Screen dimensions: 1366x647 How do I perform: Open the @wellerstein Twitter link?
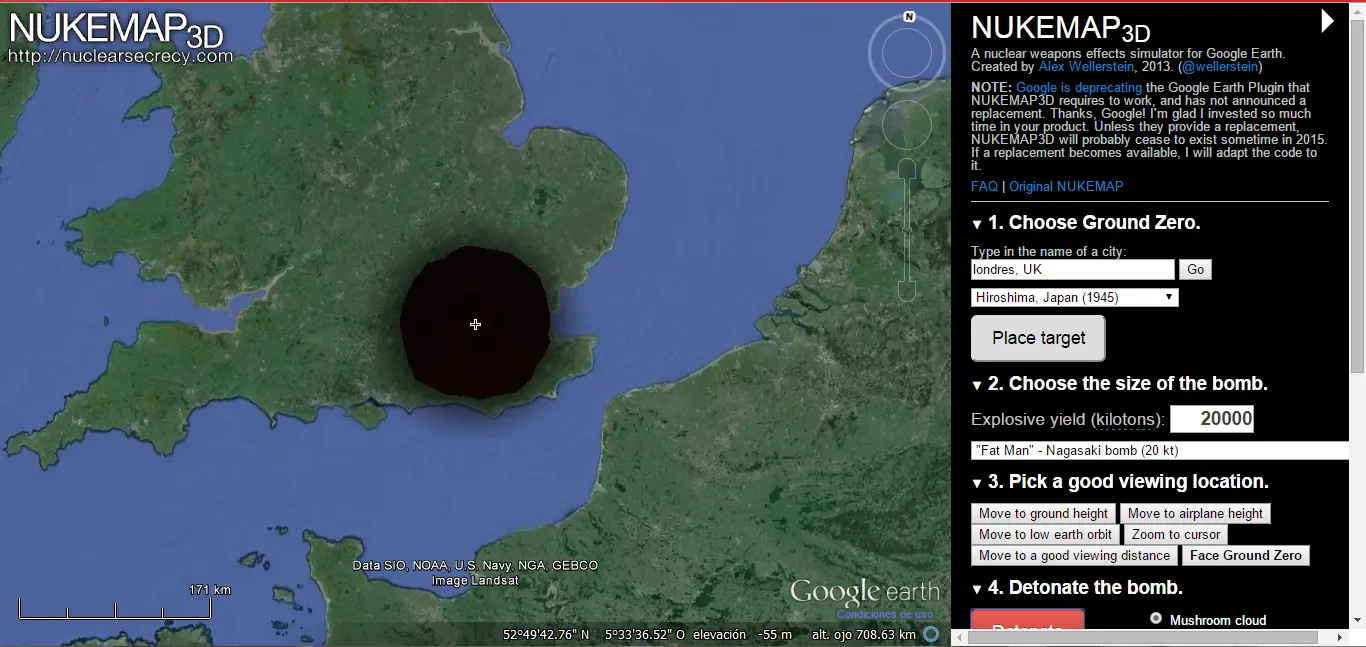pyautogui.click(x=1219, y=67)
